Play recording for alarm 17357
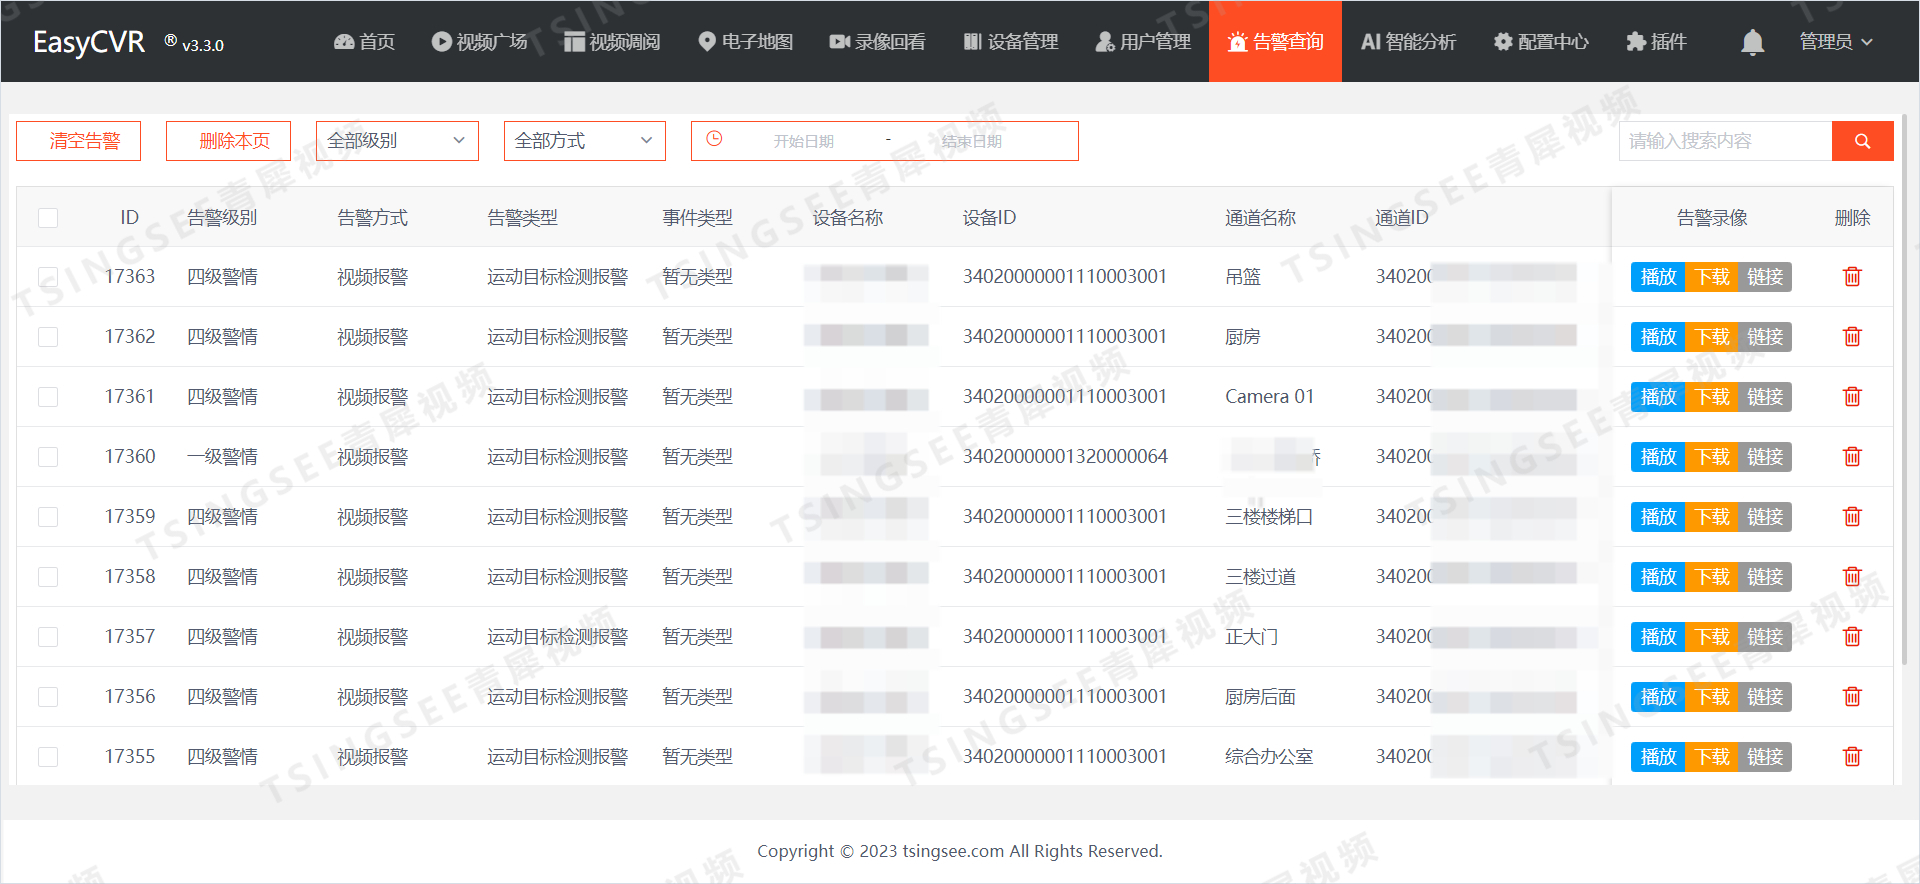Image resolution: width=1920 pixels, height=884 pixels. [1658, 637]
